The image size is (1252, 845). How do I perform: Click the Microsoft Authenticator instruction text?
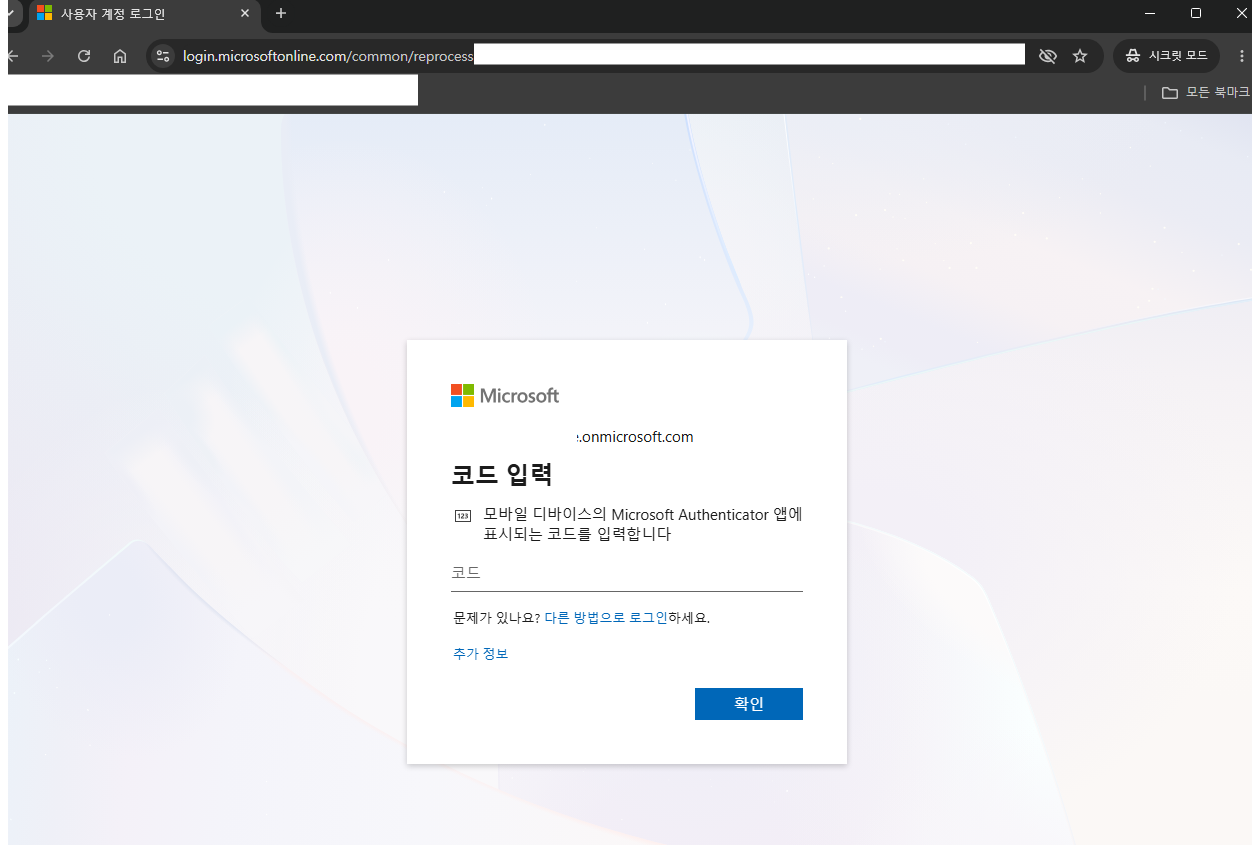click(642, 524)
